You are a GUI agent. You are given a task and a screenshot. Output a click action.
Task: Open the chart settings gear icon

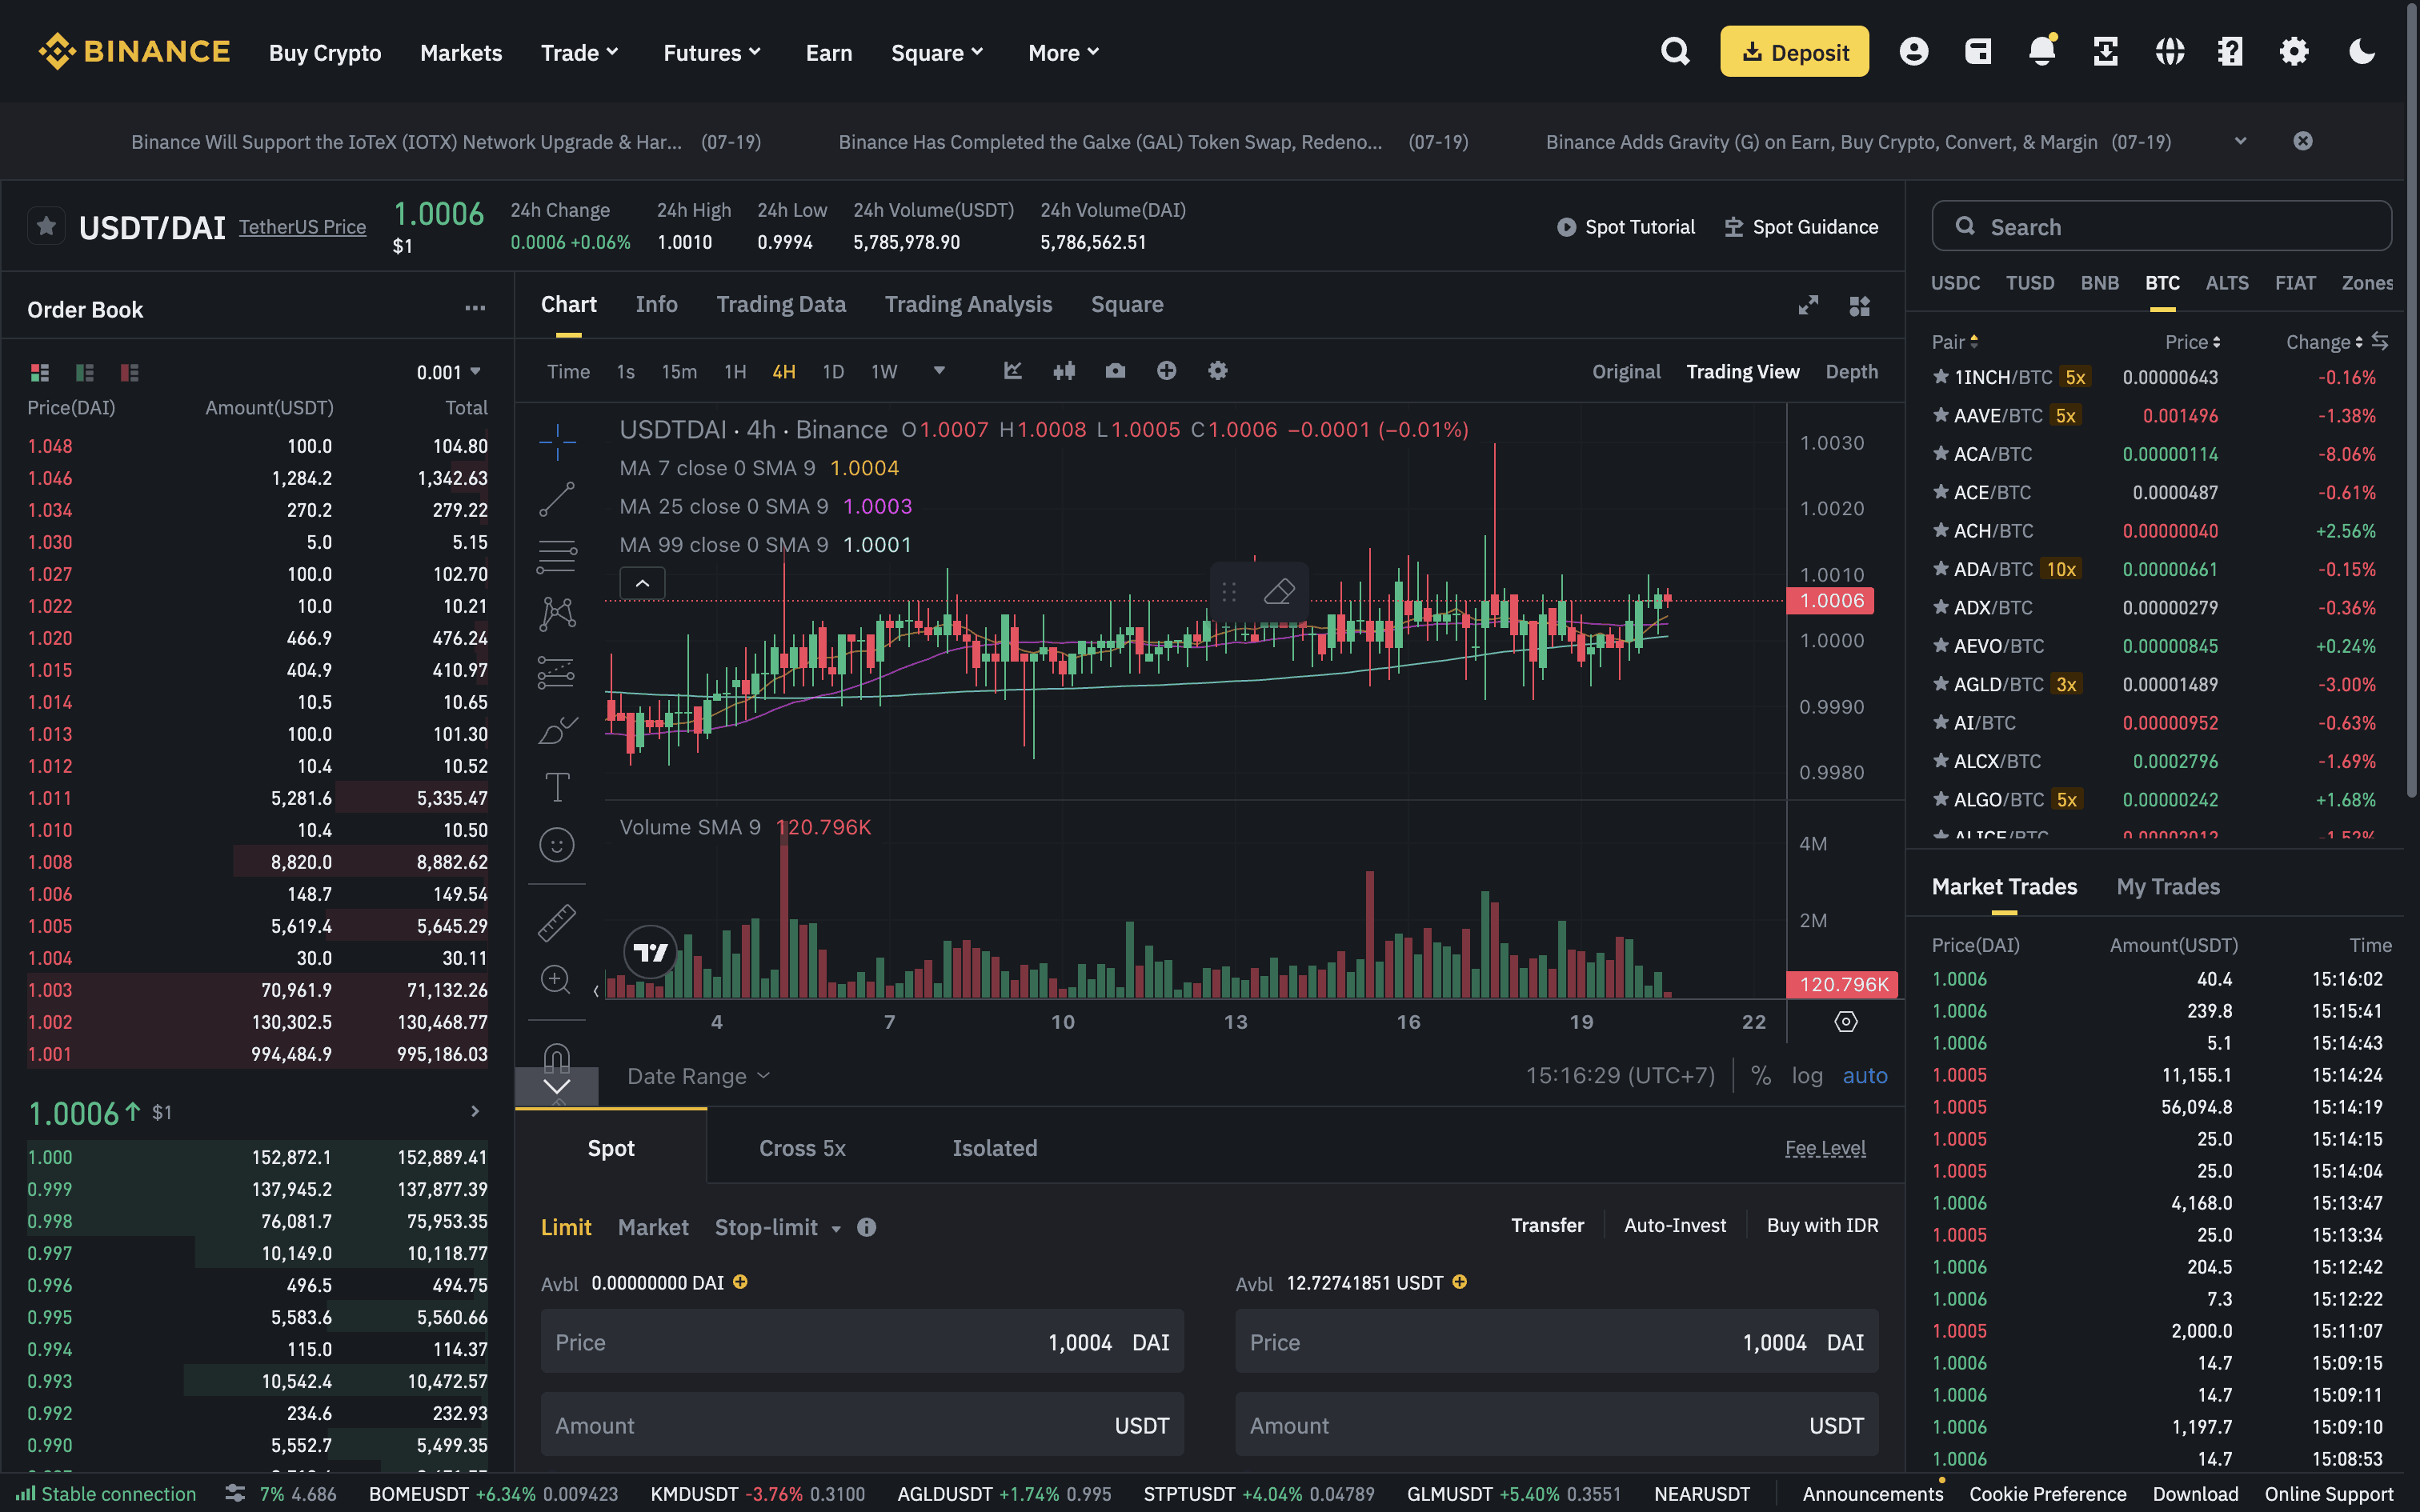pos(1217,371)
